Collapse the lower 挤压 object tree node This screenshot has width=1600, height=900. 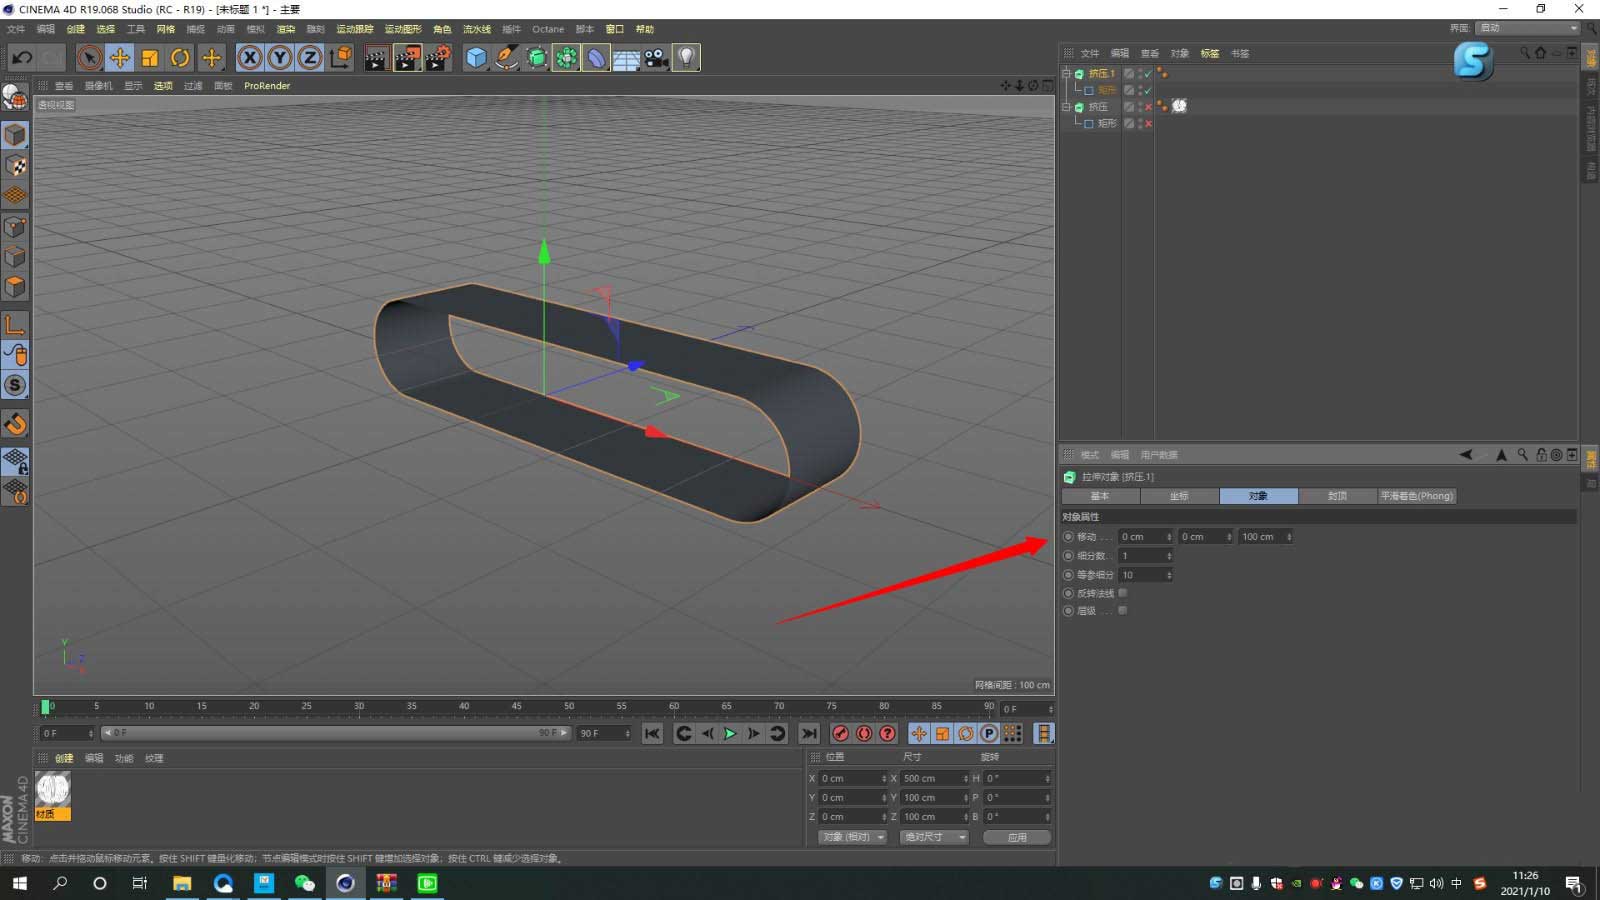click(x=1066, y=106)
